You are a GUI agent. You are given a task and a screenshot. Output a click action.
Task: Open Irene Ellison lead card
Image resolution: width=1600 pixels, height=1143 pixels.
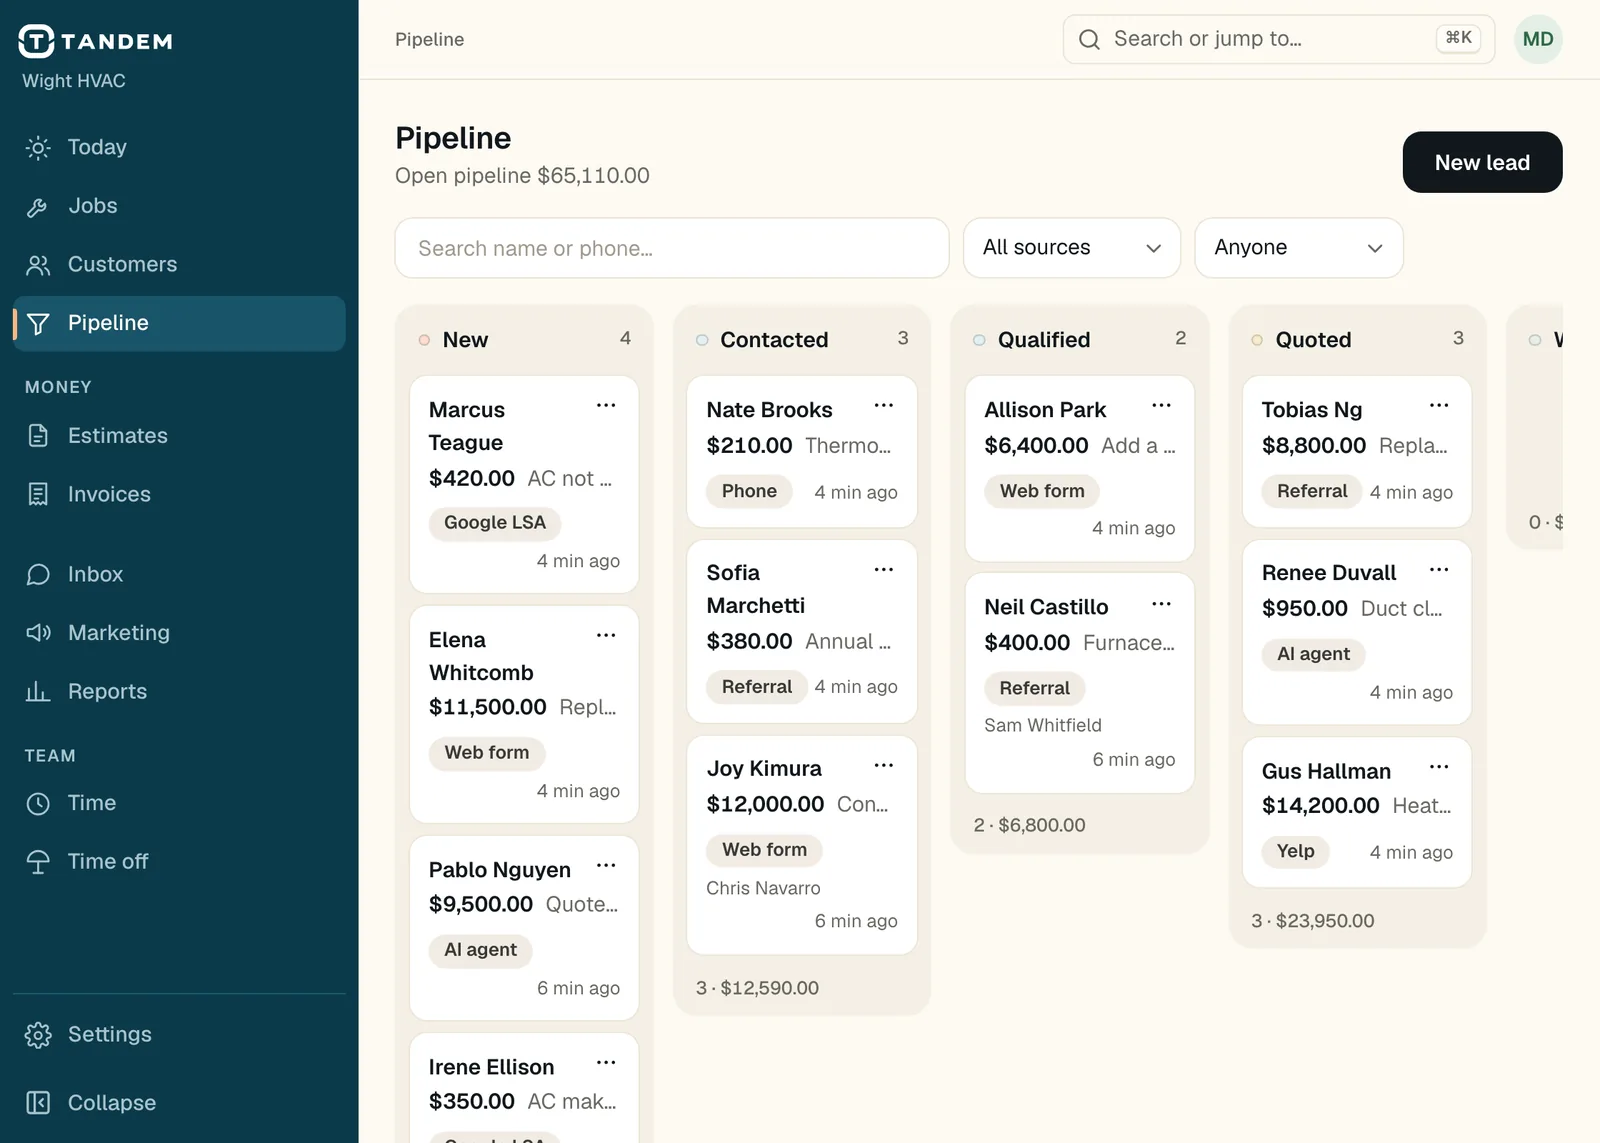pyautogui.click(x=524, y=1089)
